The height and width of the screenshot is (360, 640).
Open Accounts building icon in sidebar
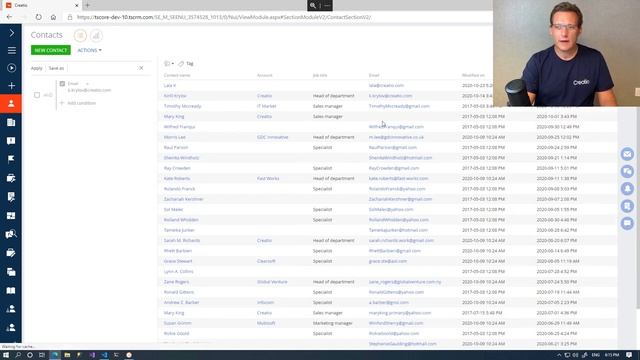(11, 122)
